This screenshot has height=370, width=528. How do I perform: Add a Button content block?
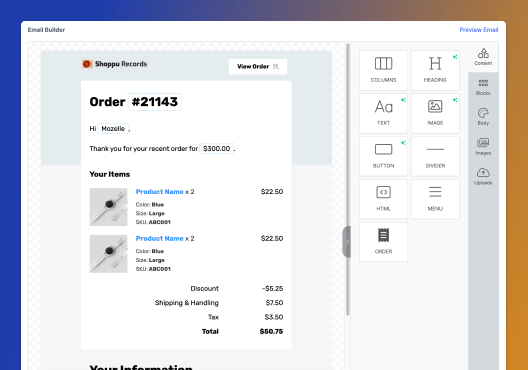[383, 156]
